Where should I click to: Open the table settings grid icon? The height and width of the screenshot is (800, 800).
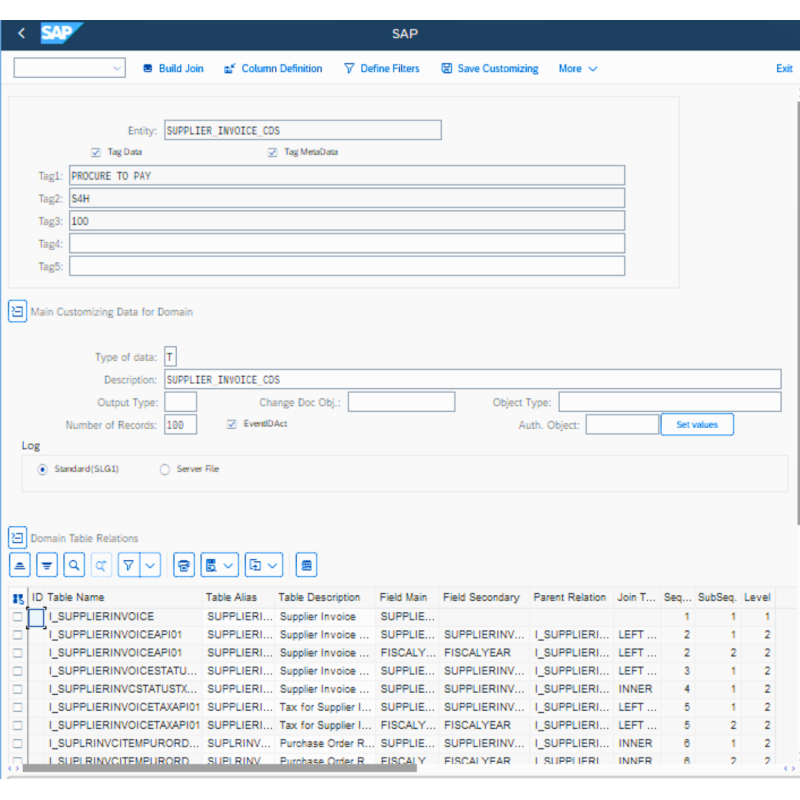306,564
